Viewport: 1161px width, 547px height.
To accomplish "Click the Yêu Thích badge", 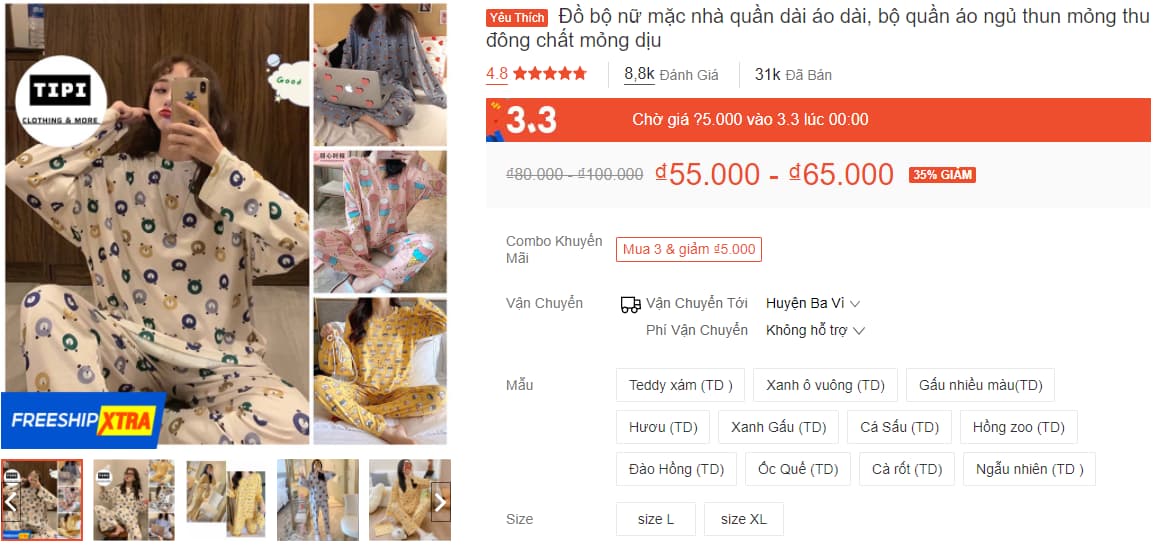I will (516, 18).
